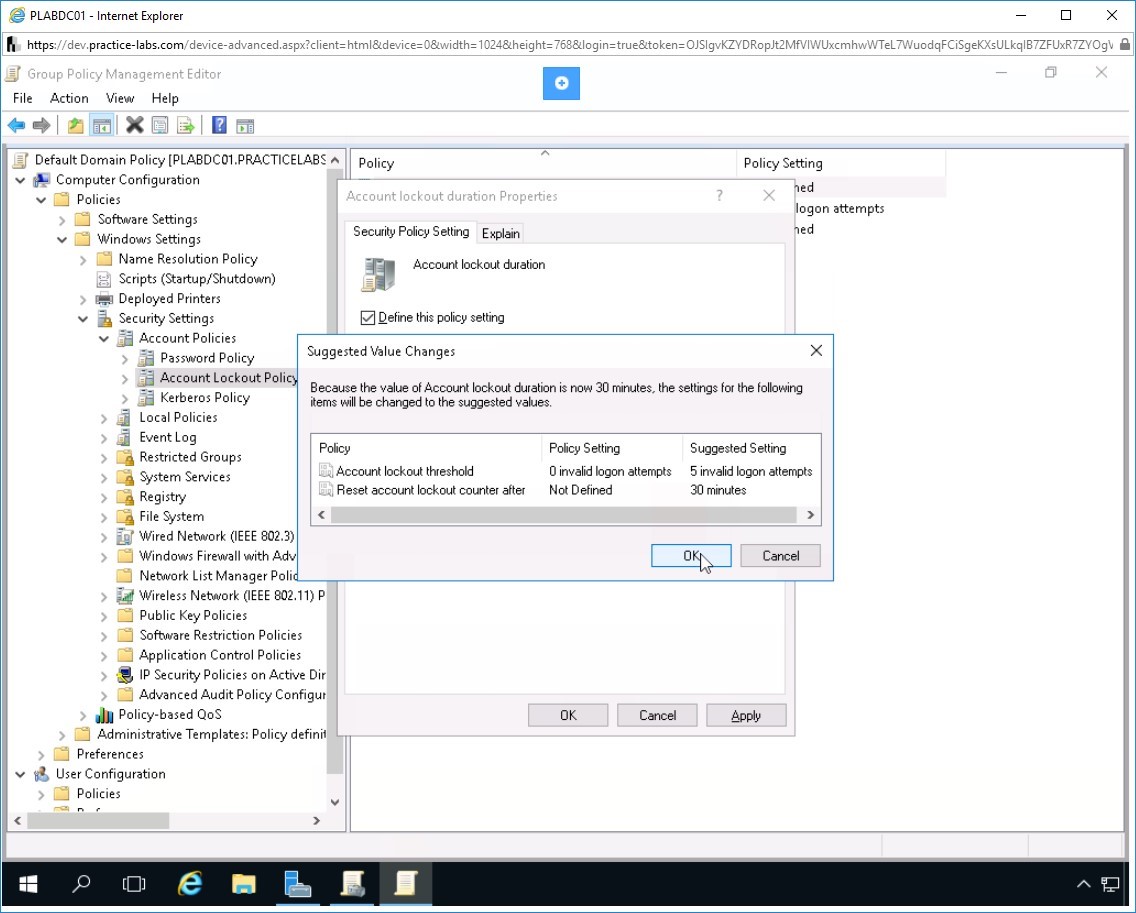This screenshot has height=913, width=1136.
Task: Click the Delete X toolbar icon
Action: [x=134, y=125]
